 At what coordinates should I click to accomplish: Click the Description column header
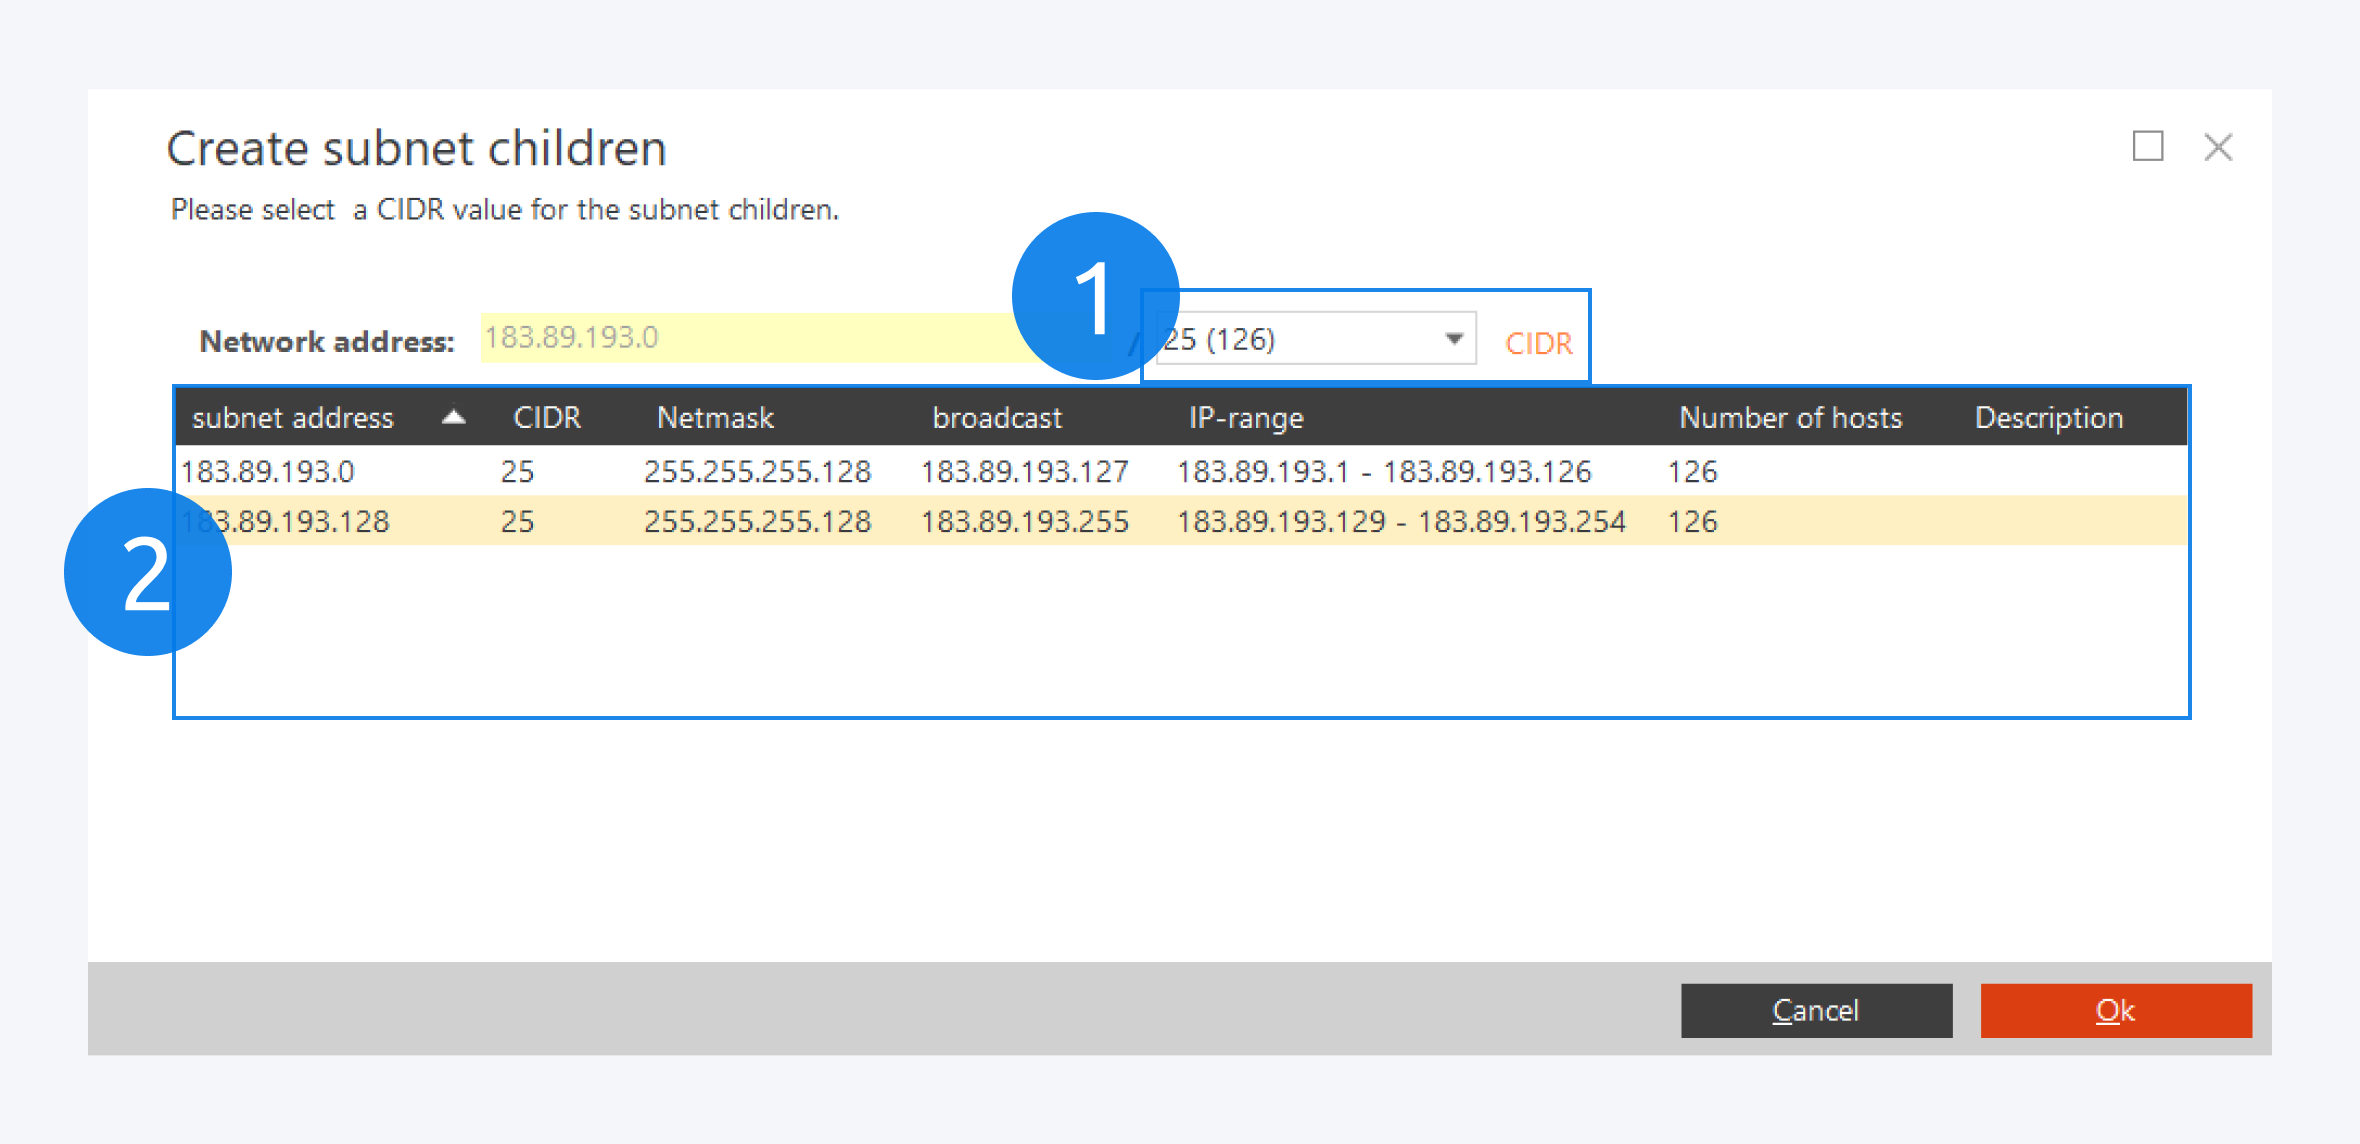(x=2048, y=417)
